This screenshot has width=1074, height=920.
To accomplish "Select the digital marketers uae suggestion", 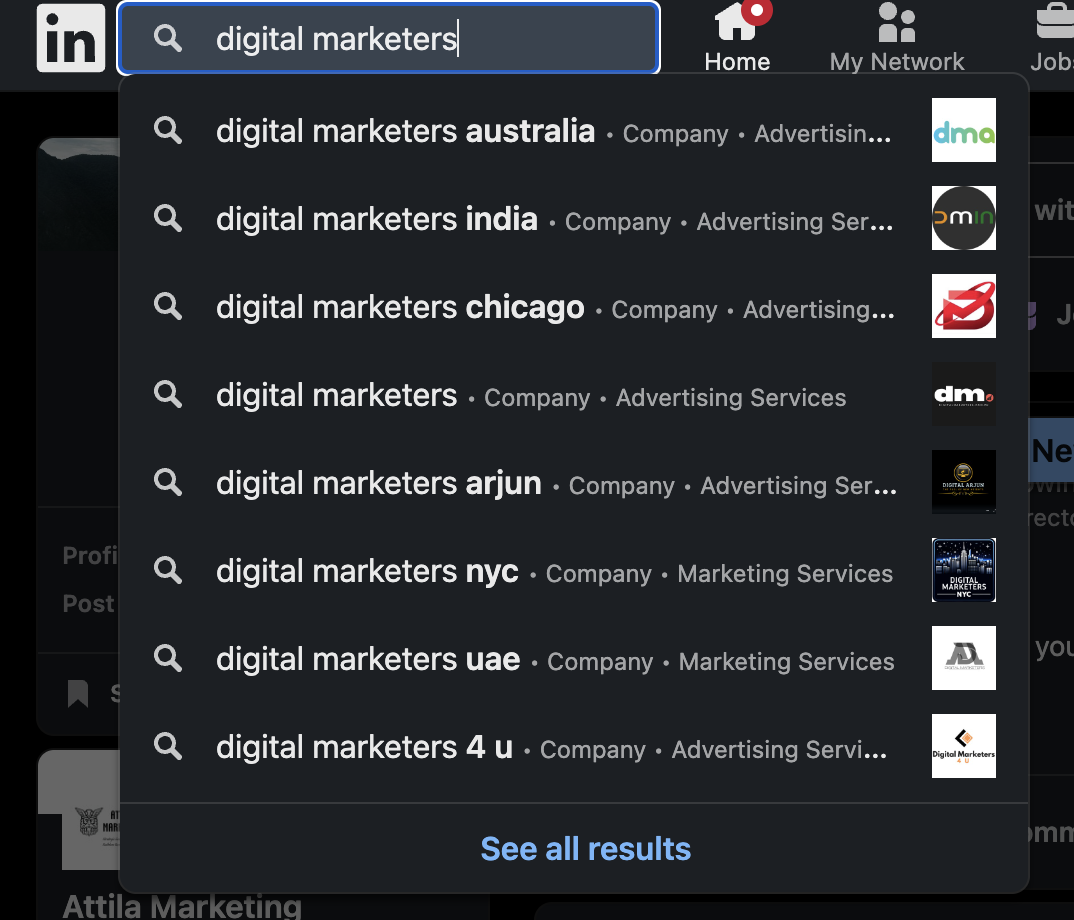I will point(574,658).
